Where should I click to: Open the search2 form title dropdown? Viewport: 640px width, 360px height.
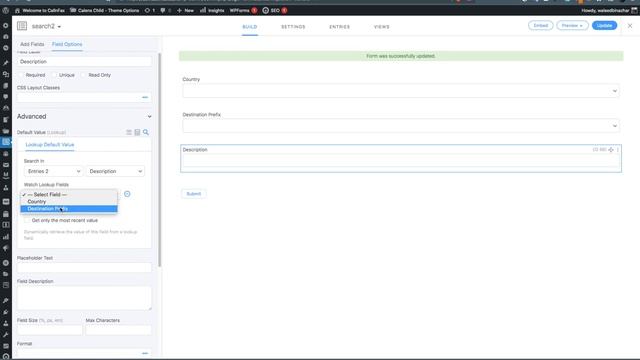[47, 26]
